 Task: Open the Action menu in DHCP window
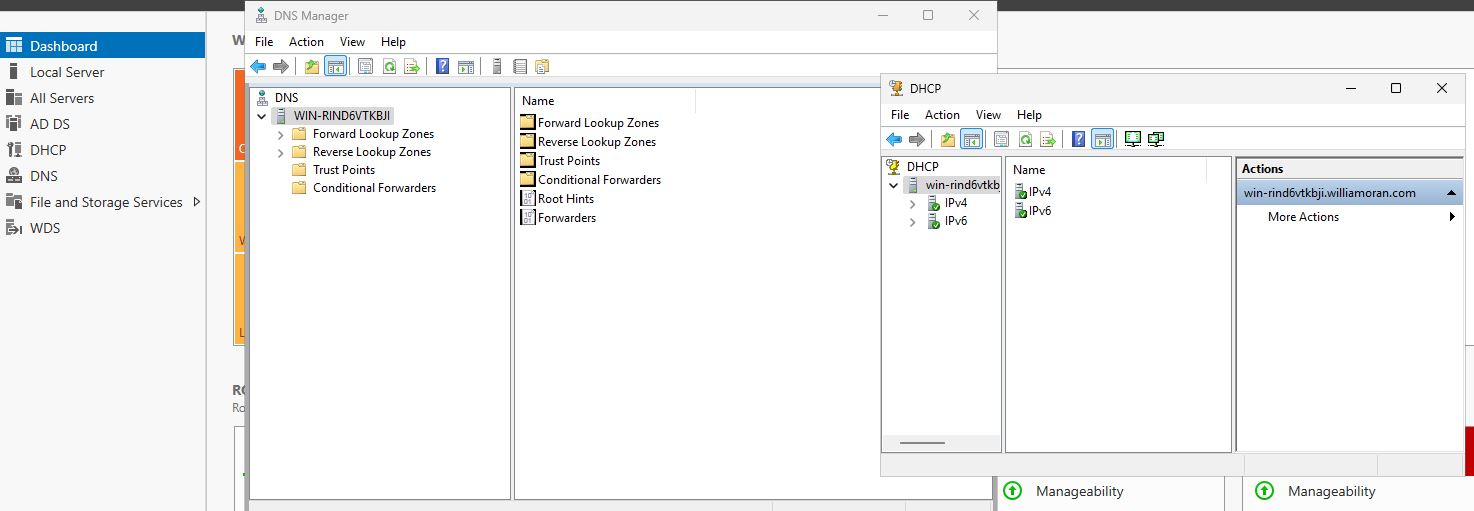click(x=942, y=115)
